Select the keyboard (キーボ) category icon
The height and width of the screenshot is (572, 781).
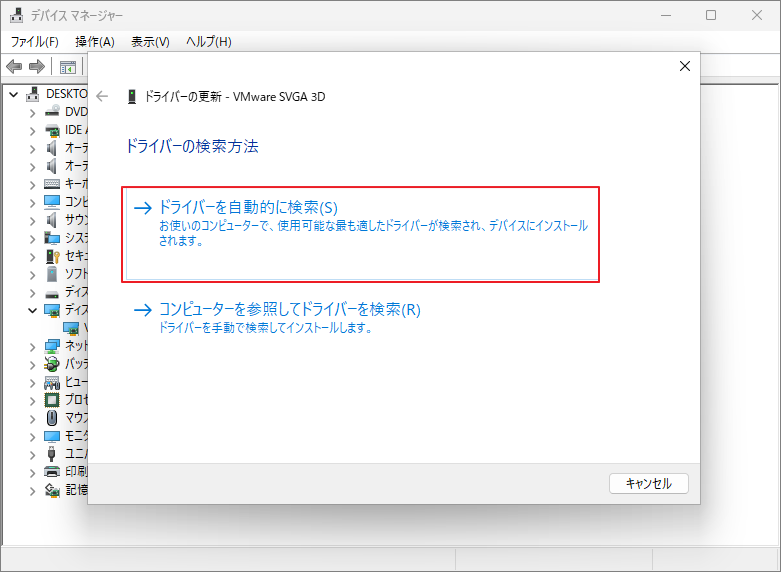tap(52, 184)
